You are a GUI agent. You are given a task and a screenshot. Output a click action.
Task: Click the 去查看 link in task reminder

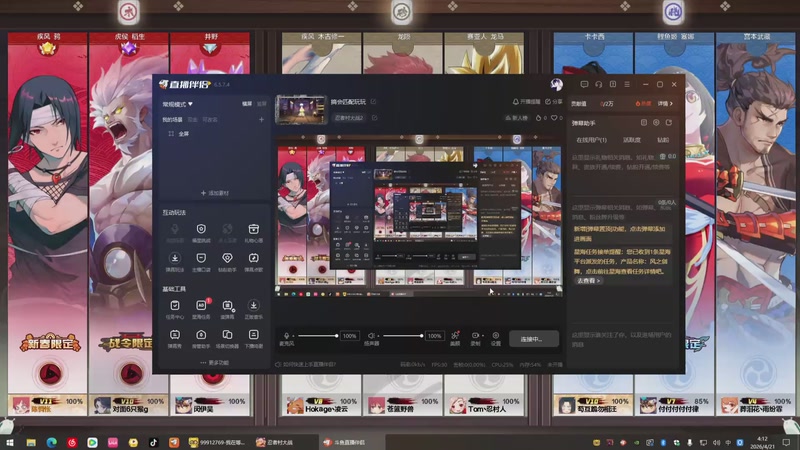tap(588, 281)
